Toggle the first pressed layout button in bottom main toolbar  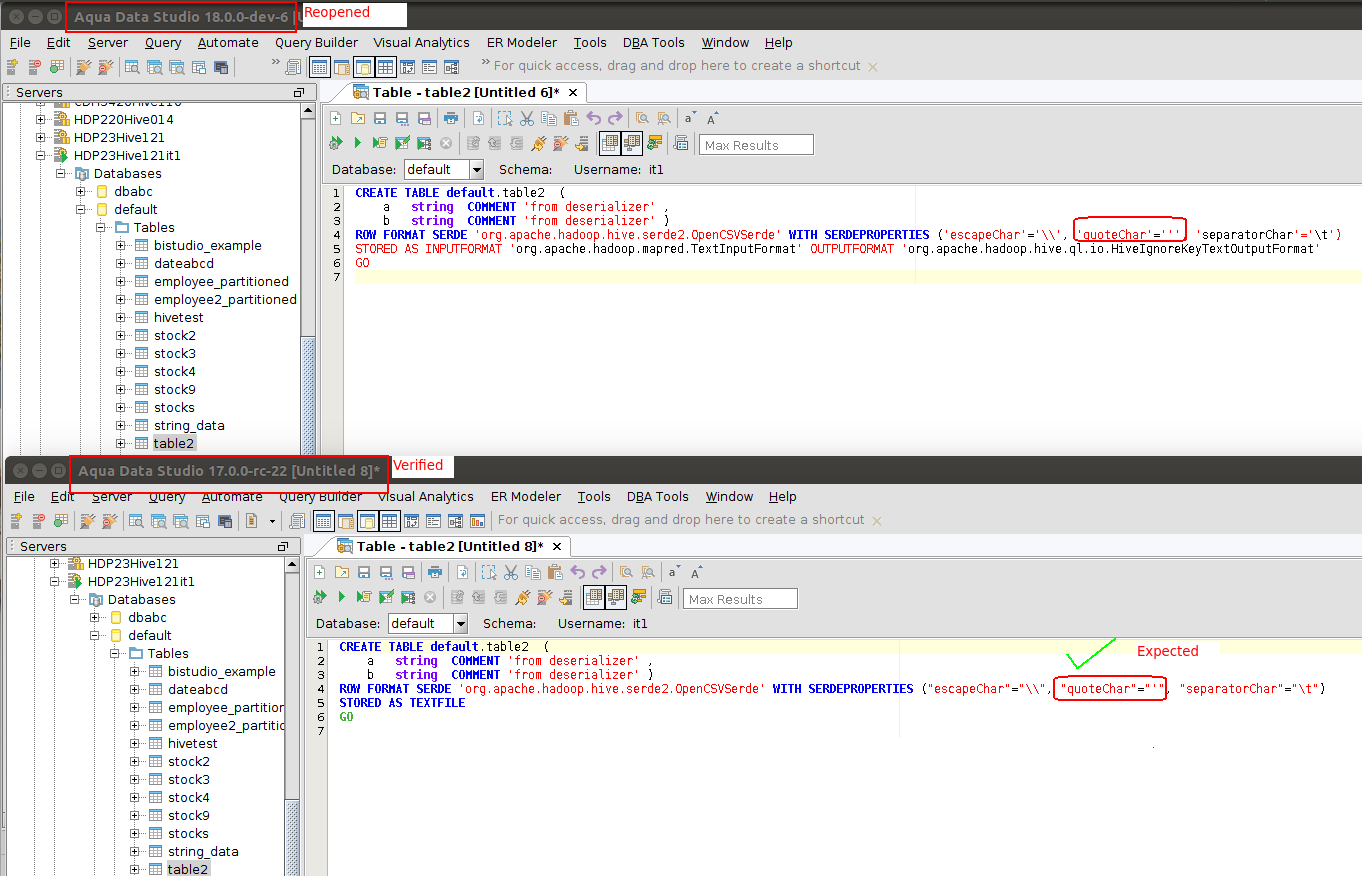(x=324, y=521)
